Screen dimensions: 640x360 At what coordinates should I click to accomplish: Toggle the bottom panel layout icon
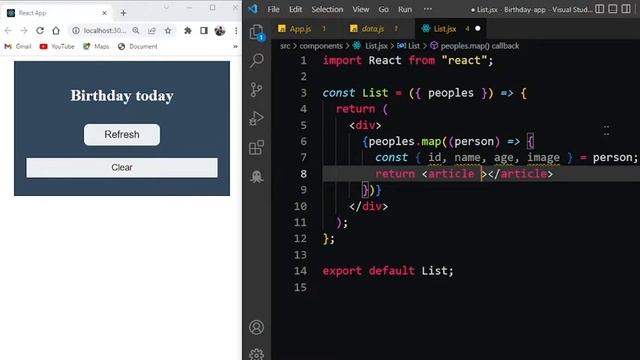click(613, 9)
